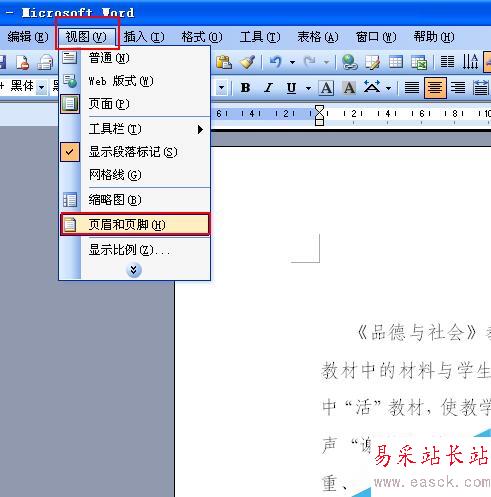491x497 pixels.
Task: Open the 表格(A) menu
Action: click(318, 37)
